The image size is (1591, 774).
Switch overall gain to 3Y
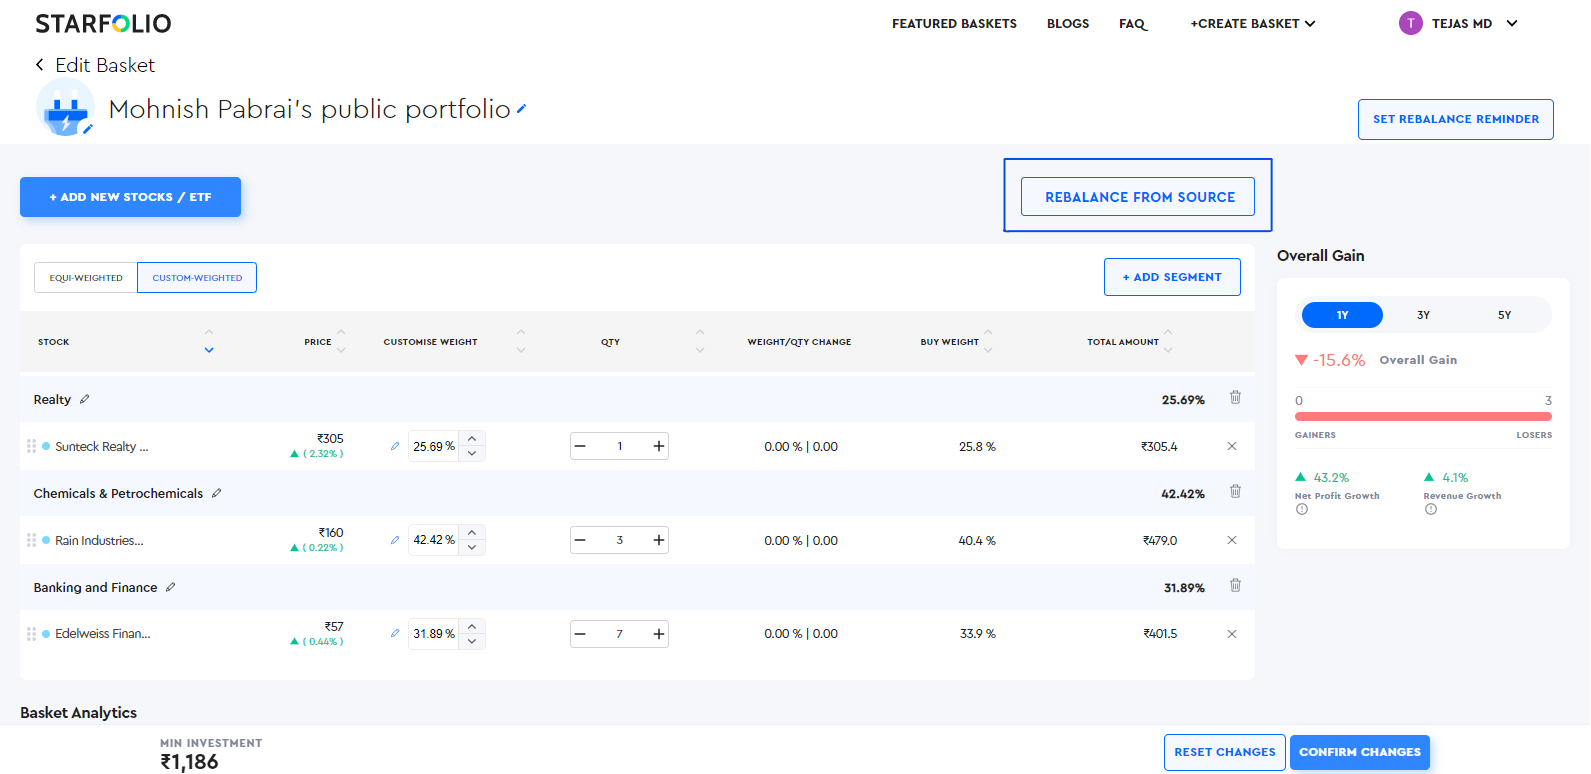(1423, 315)
